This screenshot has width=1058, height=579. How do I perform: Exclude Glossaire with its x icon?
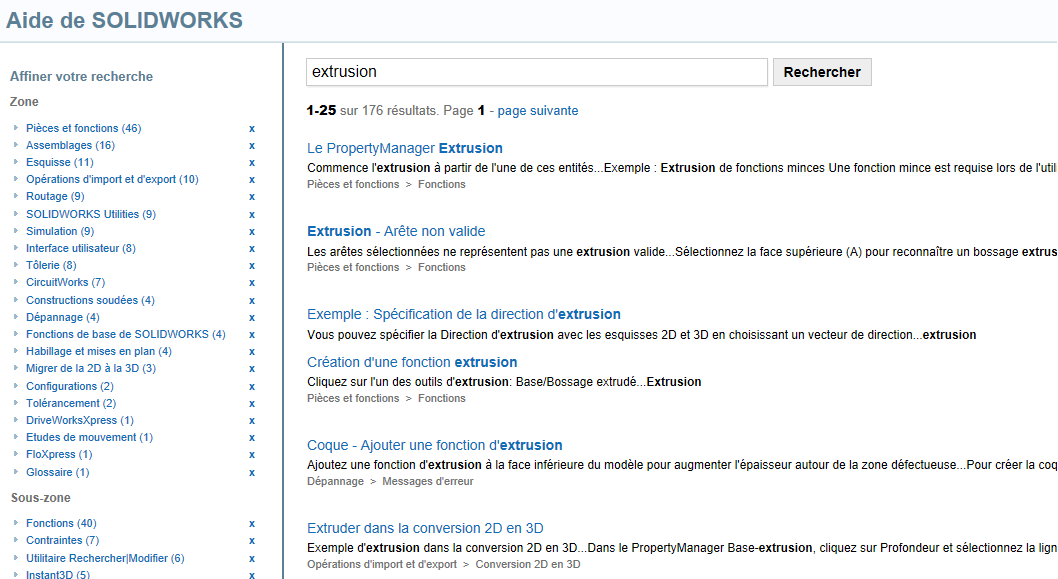pos(252,473)
